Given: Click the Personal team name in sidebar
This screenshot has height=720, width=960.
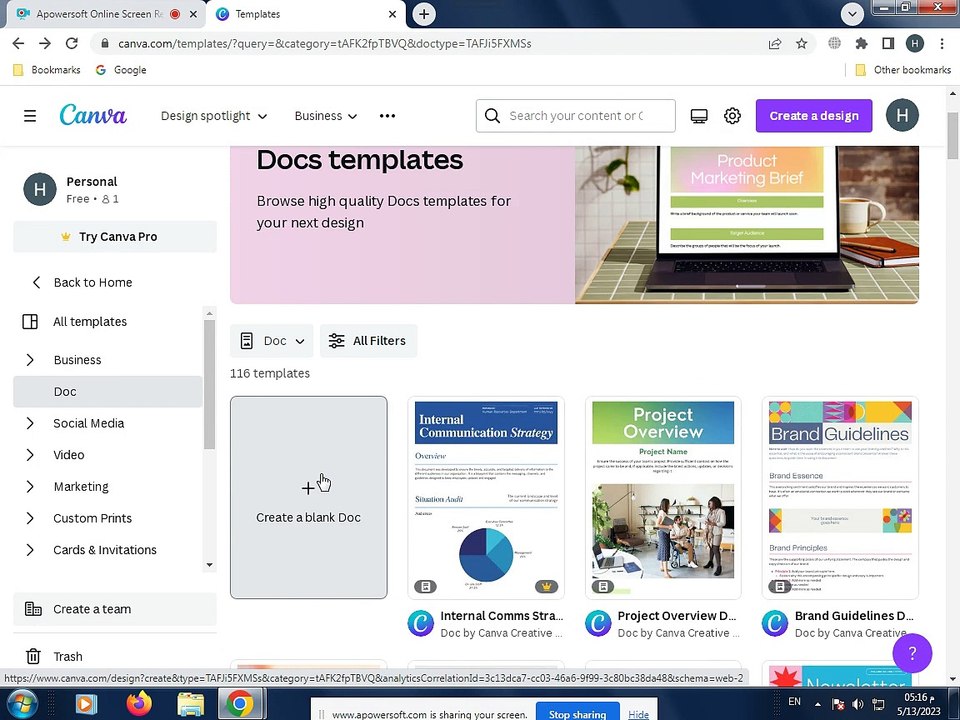Looking at the screenshot, I should [x=92, y=181].
